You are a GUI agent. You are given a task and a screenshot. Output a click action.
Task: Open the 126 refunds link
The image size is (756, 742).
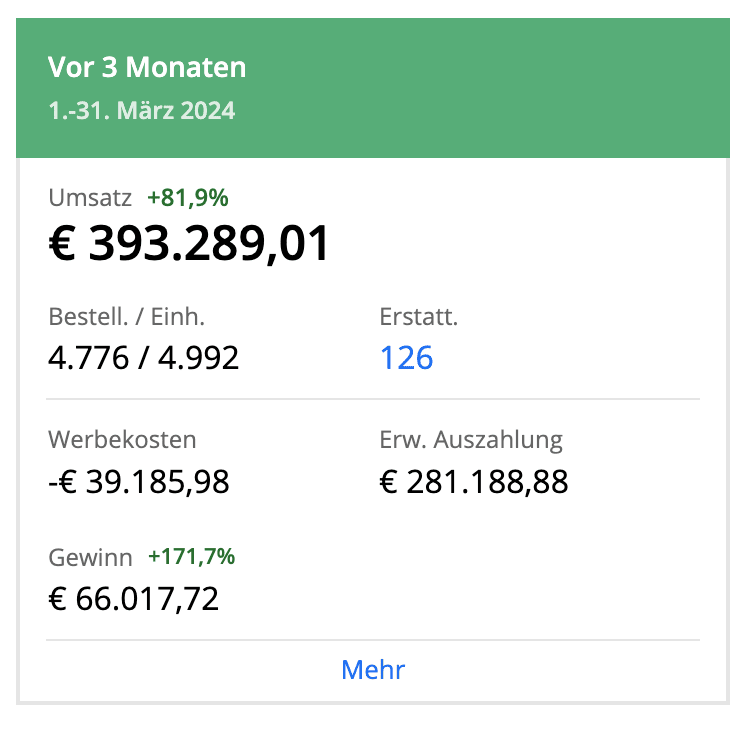coord(406,357)
